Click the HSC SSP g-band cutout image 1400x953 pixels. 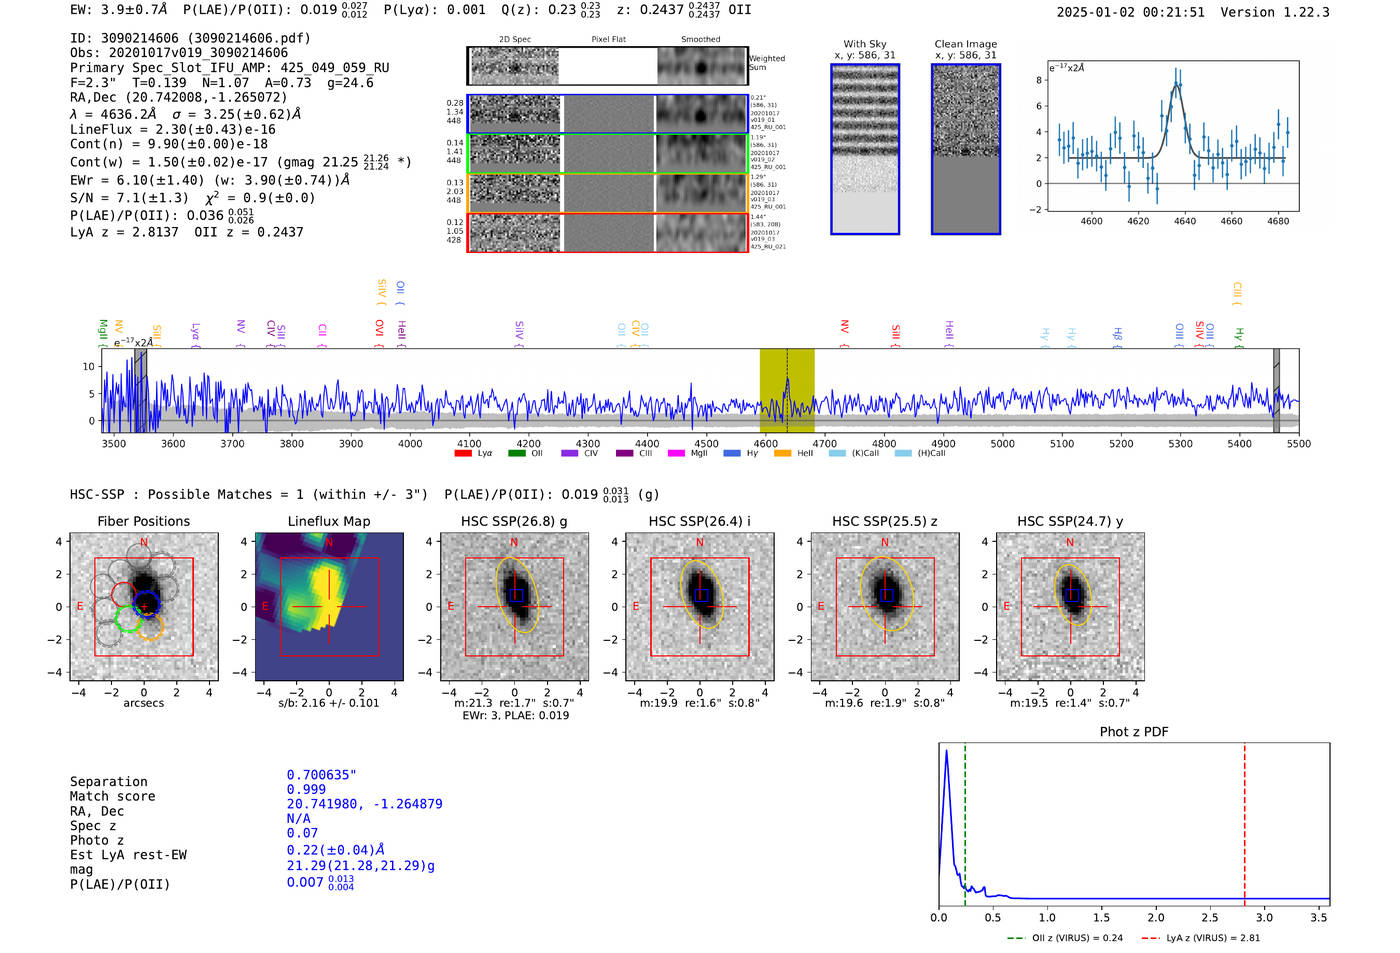(x=515, y=607)
